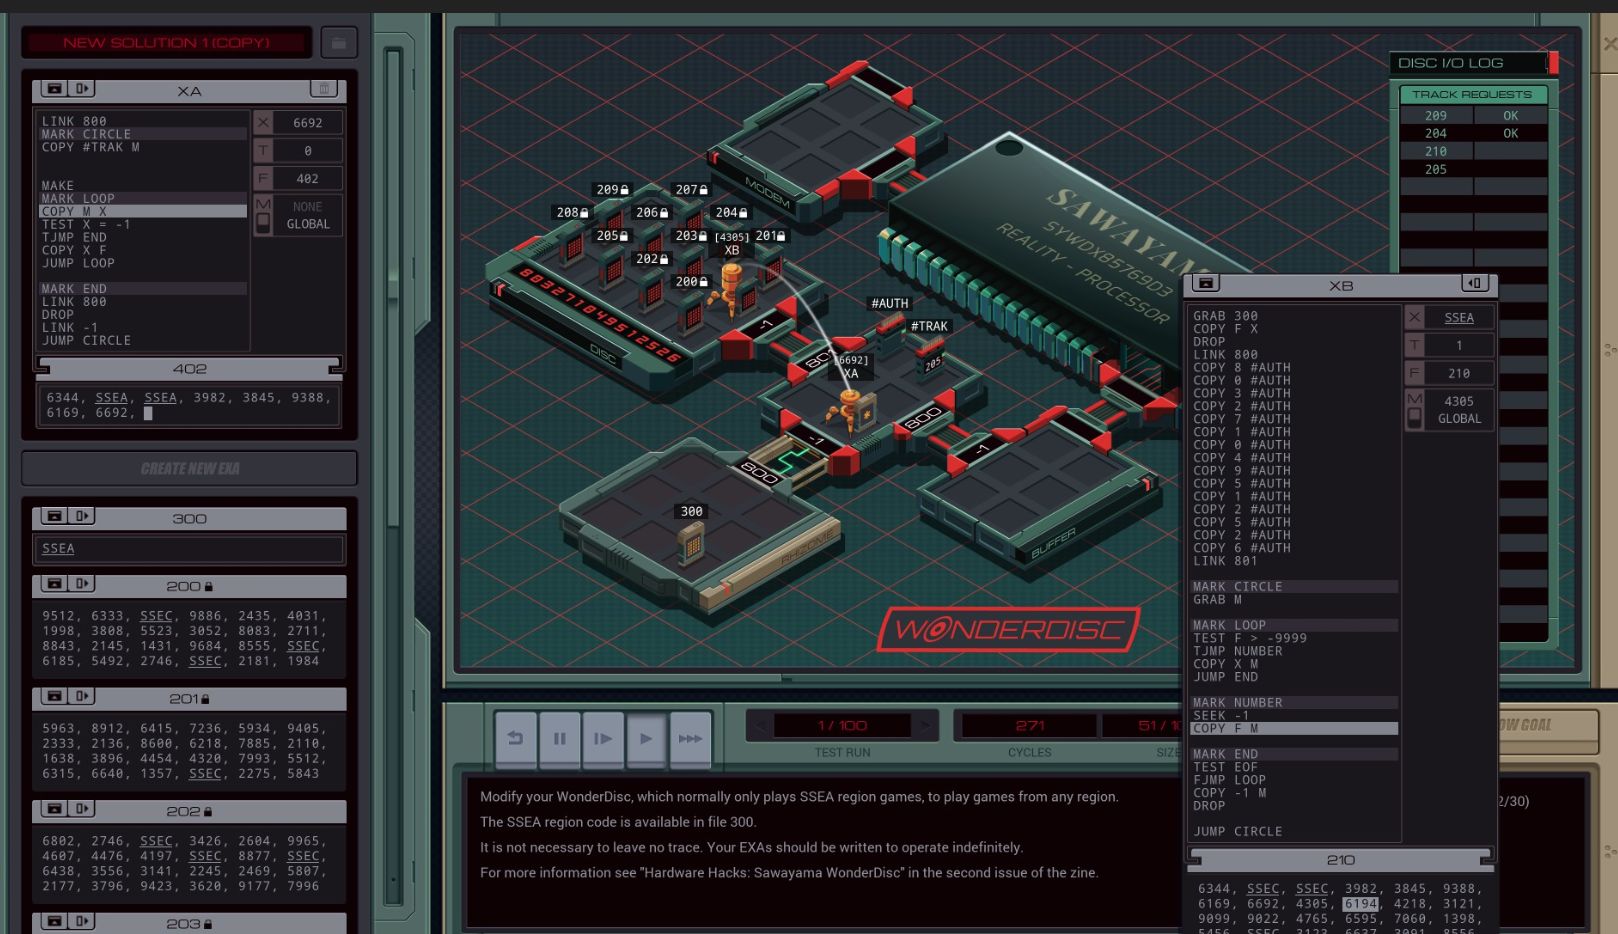Click the XB code line GRAB 300

[x=1225, y=316]
